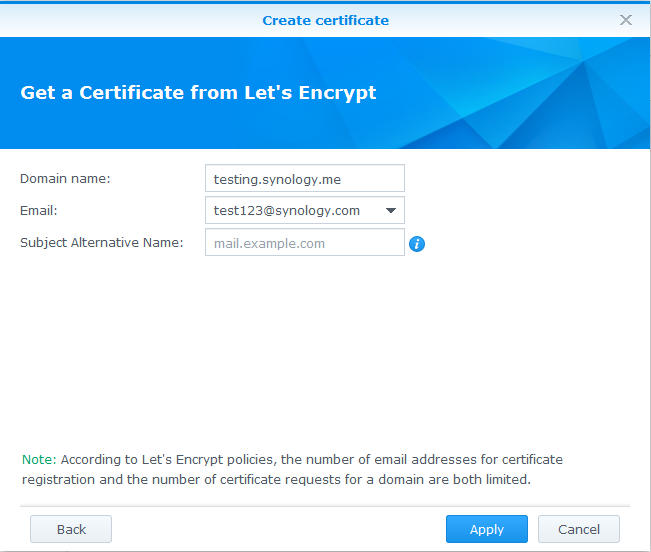Click the blank white area below the form fields
Image resolution: width=651 pixels, height=552 pixels.
325,350
